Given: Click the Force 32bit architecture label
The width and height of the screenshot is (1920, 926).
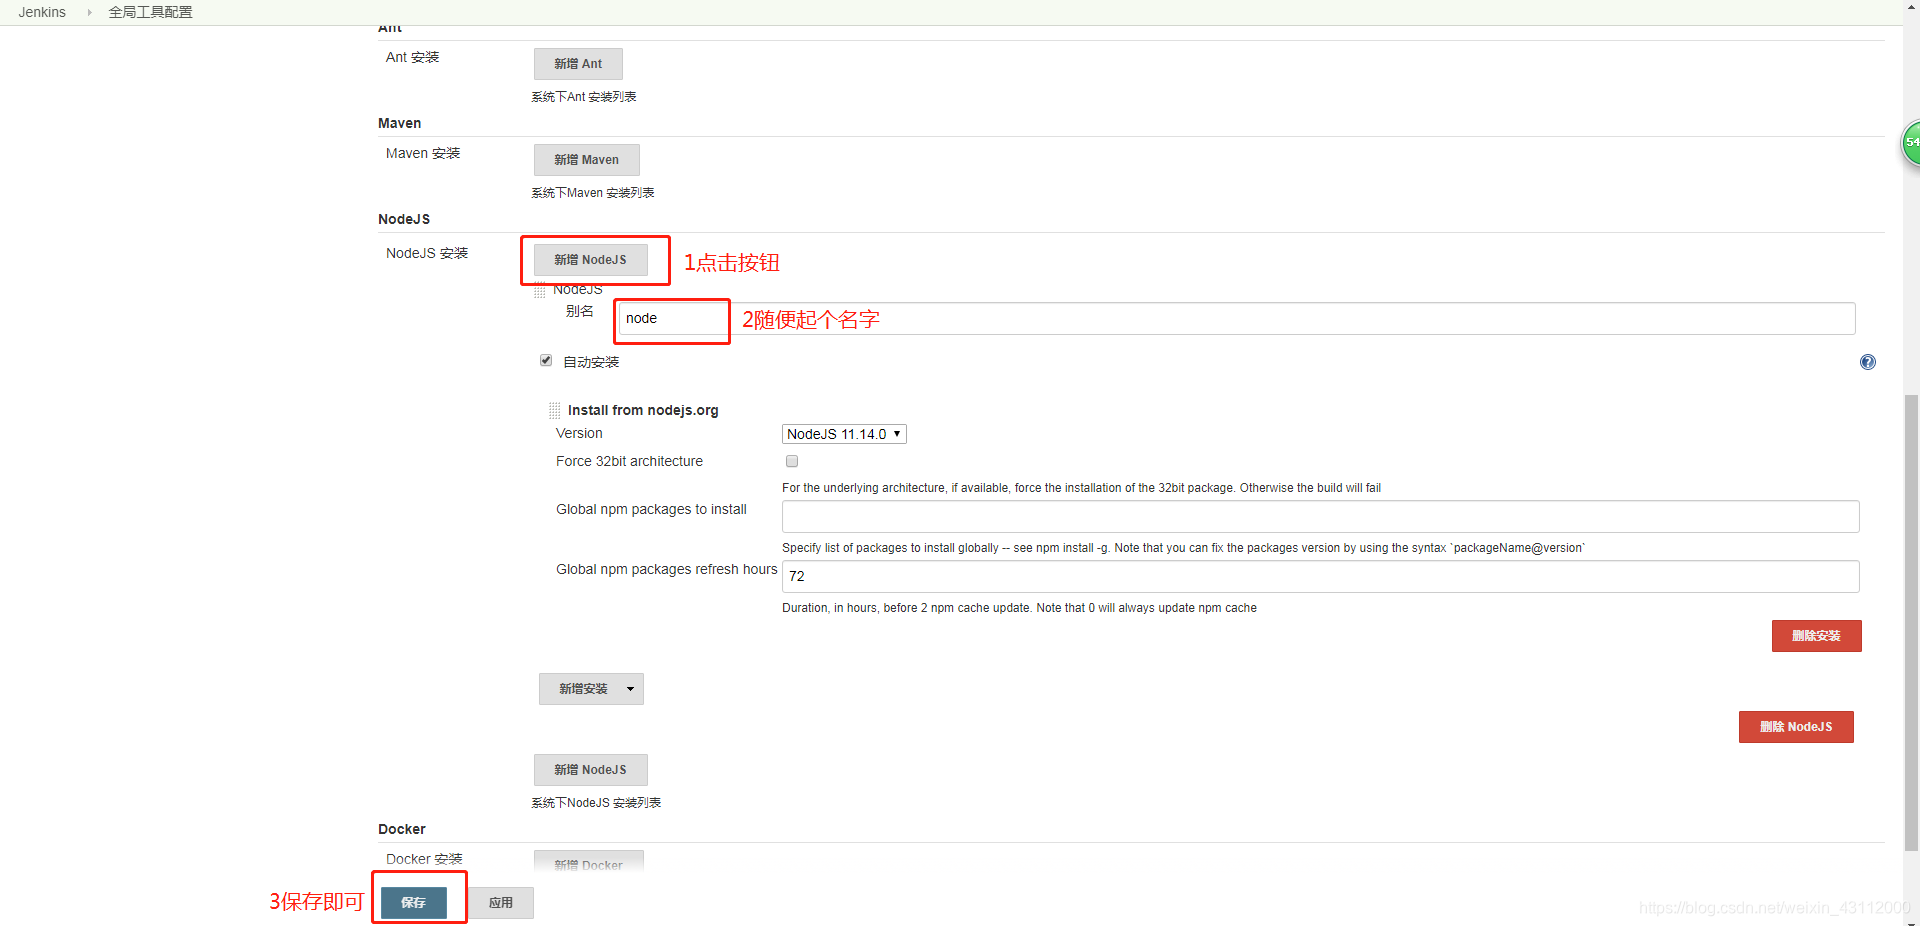Looking at the screenshot, I should click(x=629, y=461).
